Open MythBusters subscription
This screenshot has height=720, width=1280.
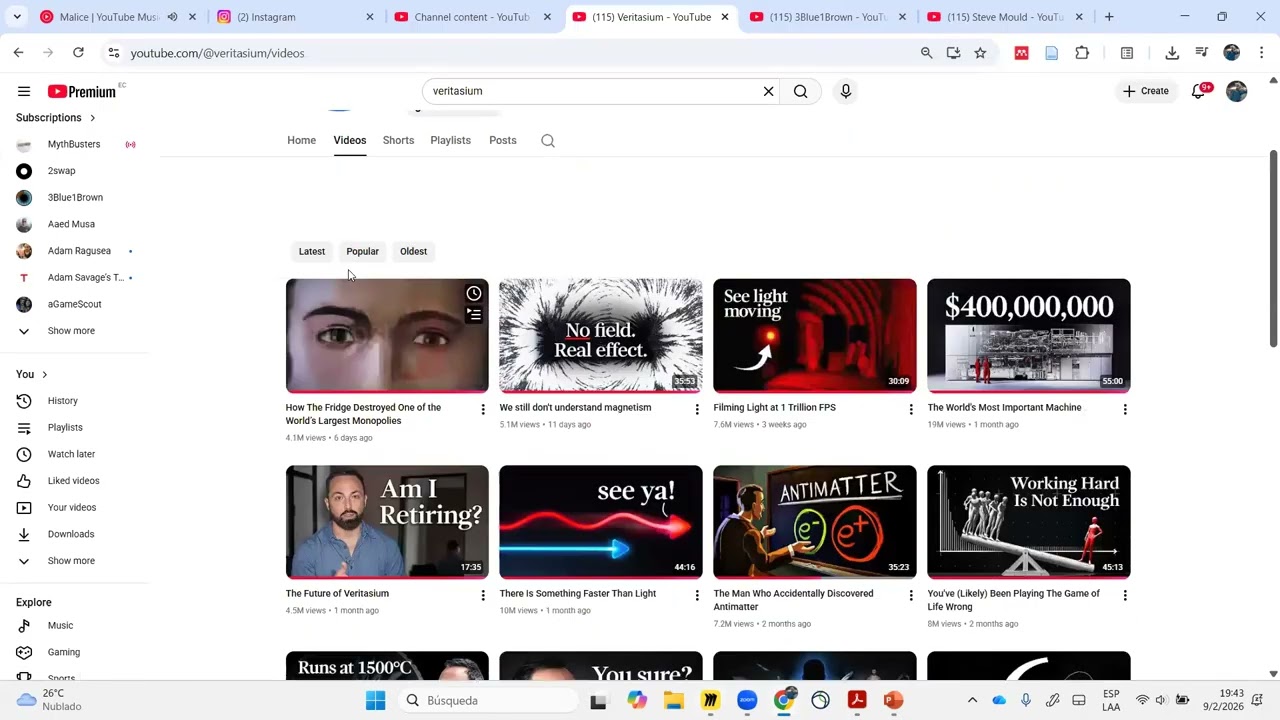pos(74,144)
